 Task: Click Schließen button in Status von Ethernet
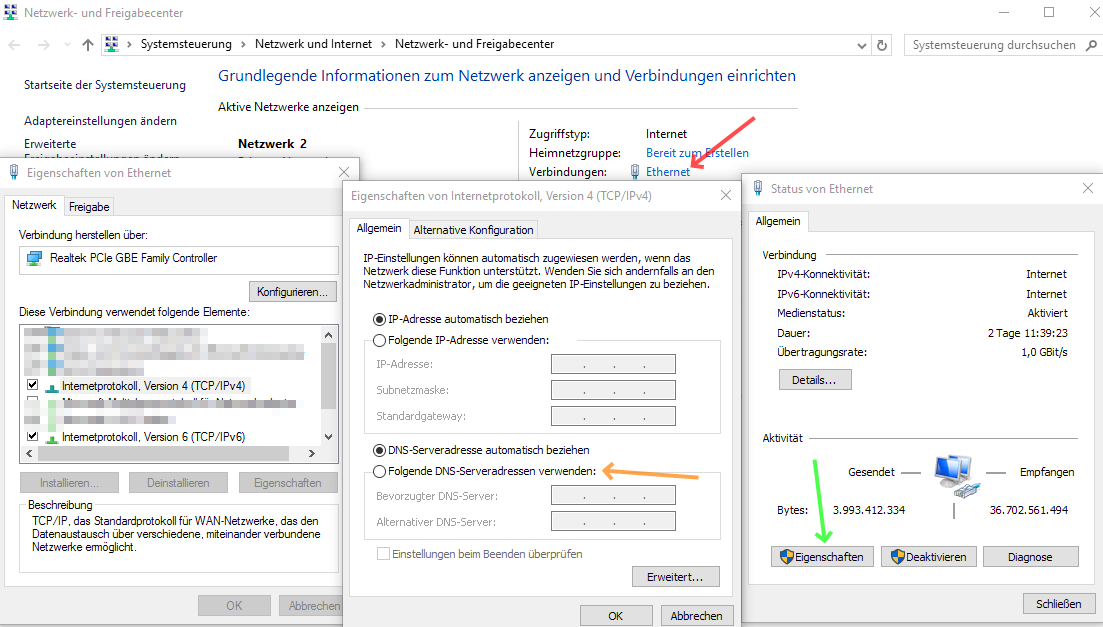click(1059, 604)
